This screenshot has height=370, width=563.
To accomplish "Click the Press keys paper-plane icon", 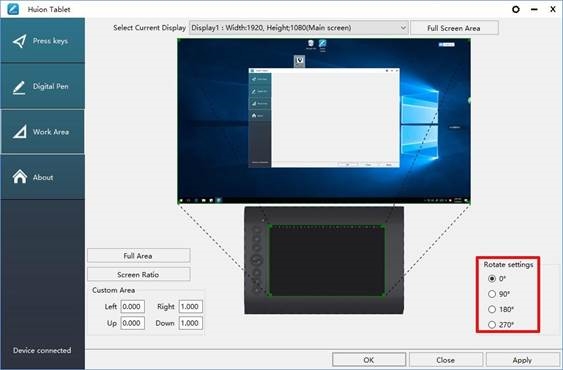I will [x=19, y=41].
